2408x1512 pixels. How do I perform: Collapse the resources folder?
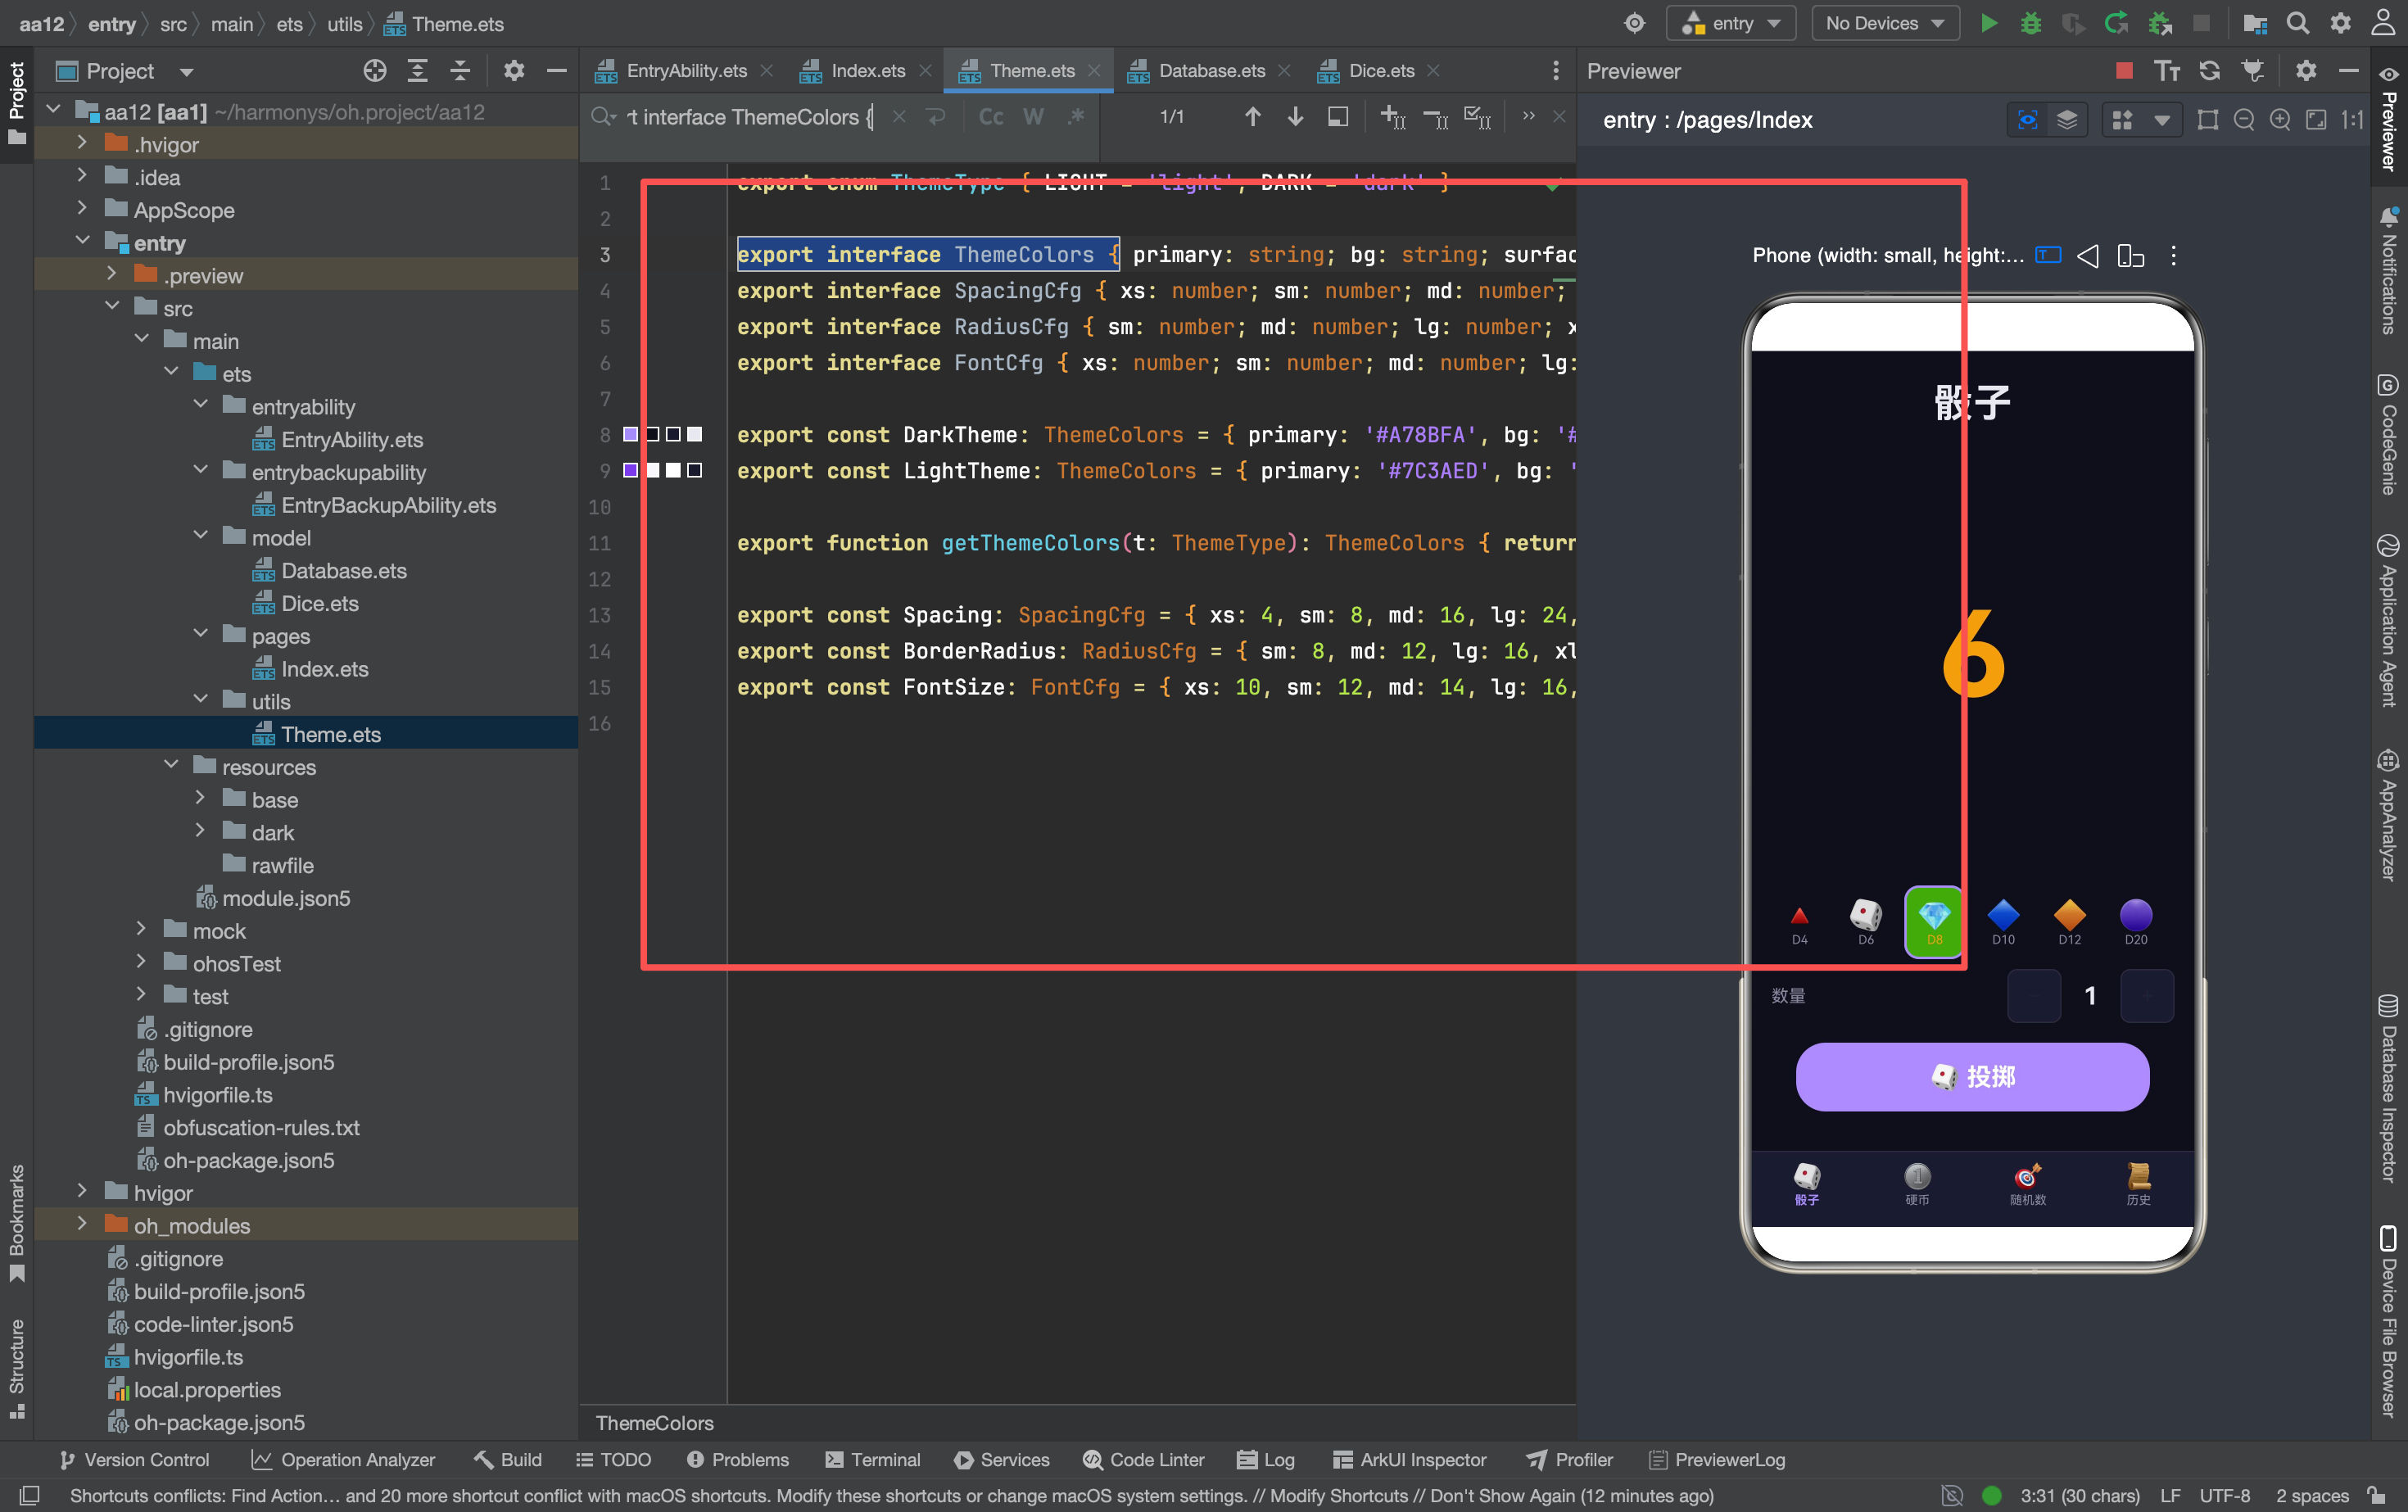[x=171, y=766]
